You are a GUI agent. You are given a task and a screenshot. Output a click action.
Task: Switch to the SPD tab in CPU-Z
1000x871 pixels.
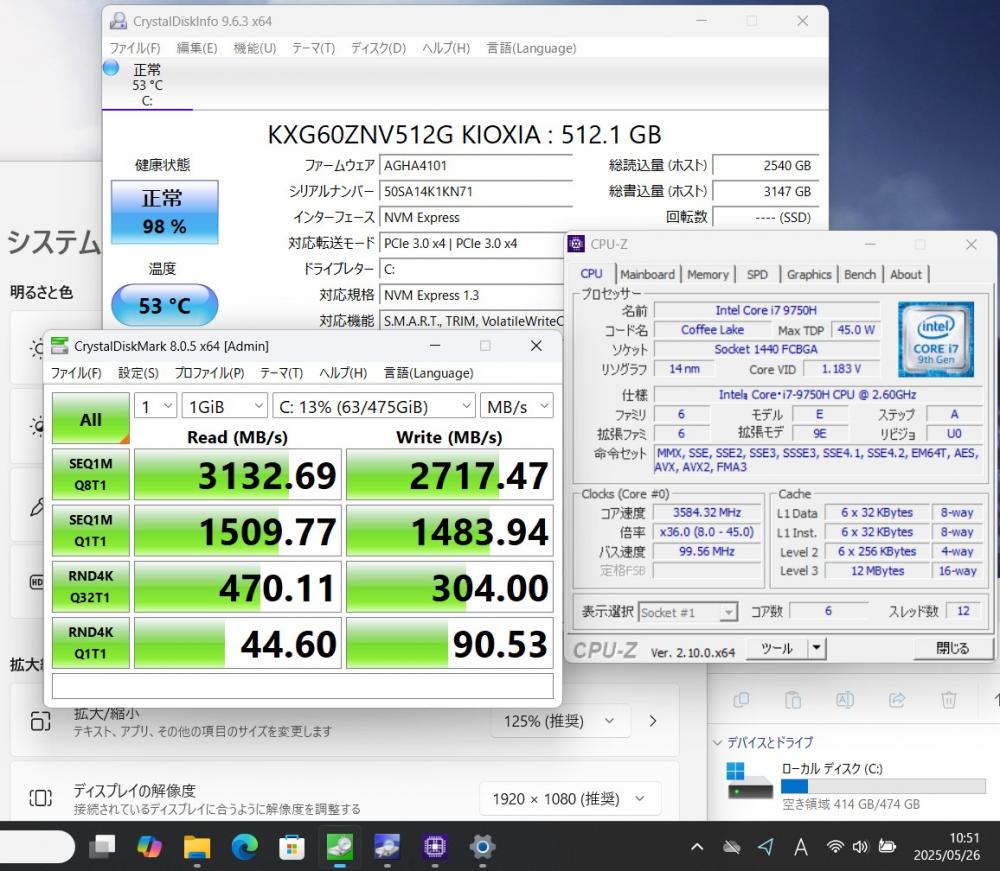coord(757,274)
